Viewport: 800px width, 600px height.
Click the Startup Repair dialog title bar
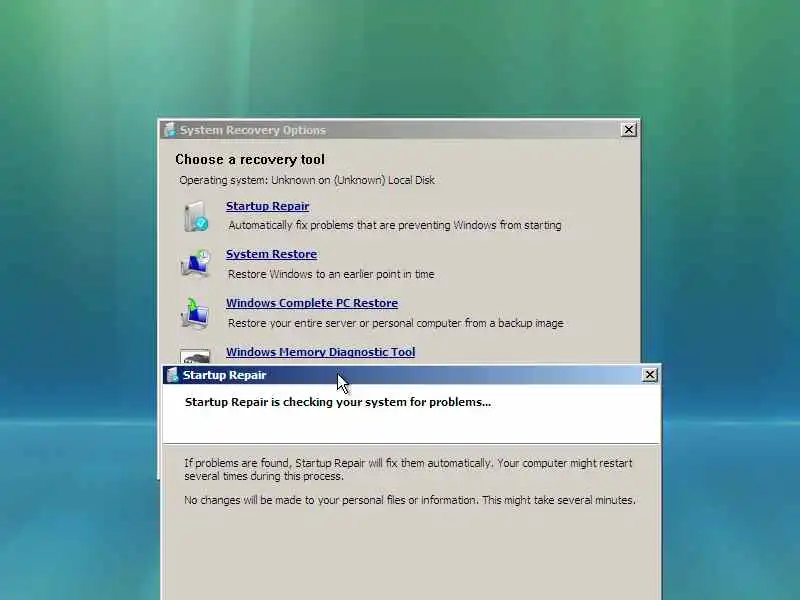click(411, 375)
